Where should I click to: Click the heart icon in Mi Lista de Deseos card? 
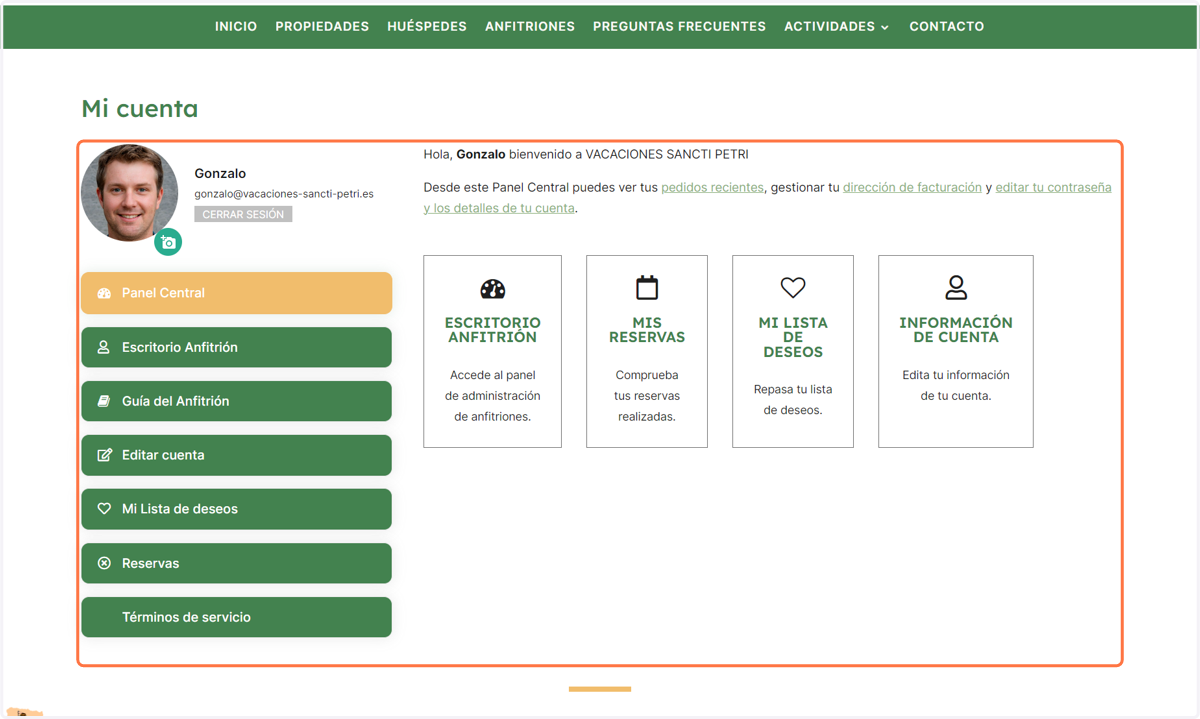pyautogui.click(x=793, y=288)
